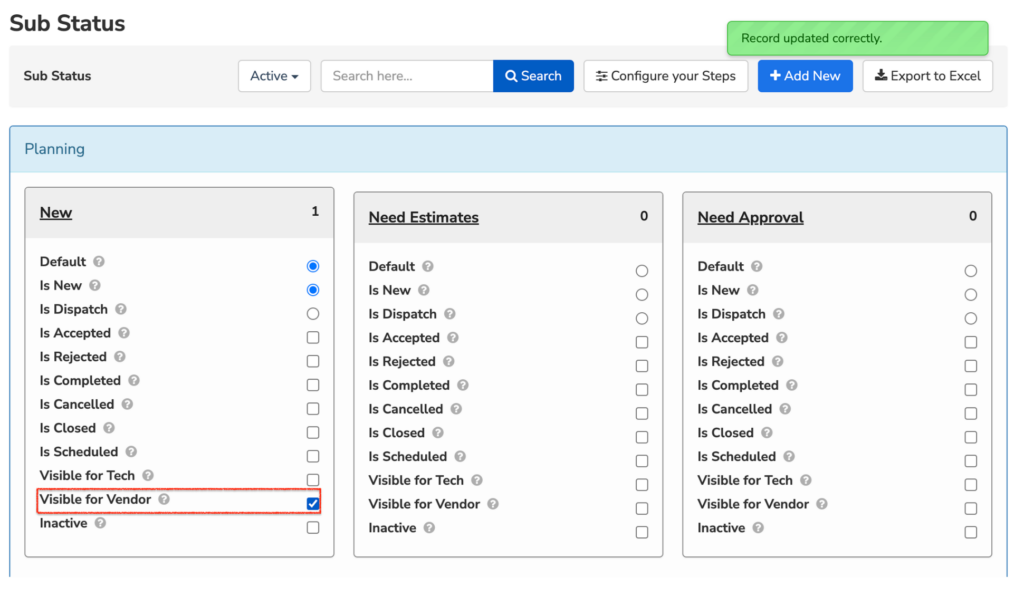
Task: Open the Need Estimates sub status link
Action: 423,217
